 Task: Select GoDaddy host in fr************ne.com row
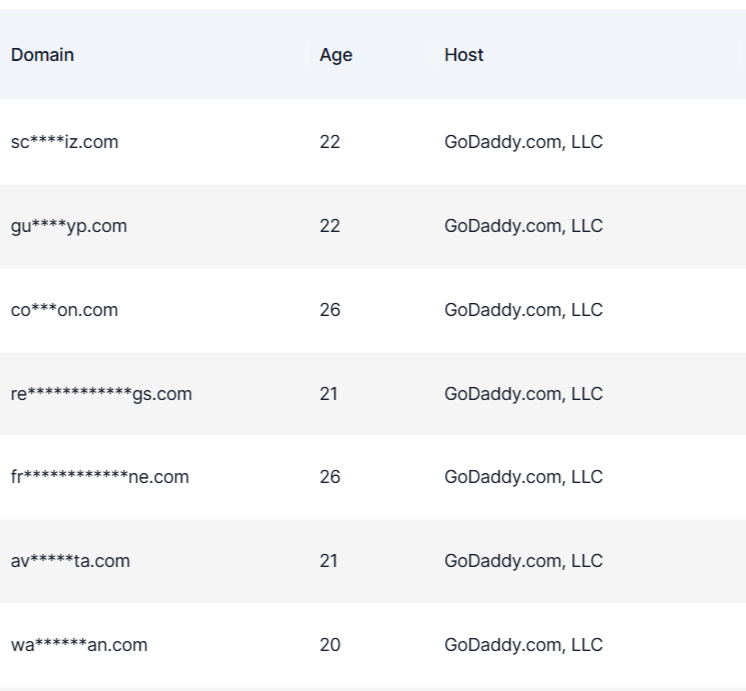pos(523,478)
